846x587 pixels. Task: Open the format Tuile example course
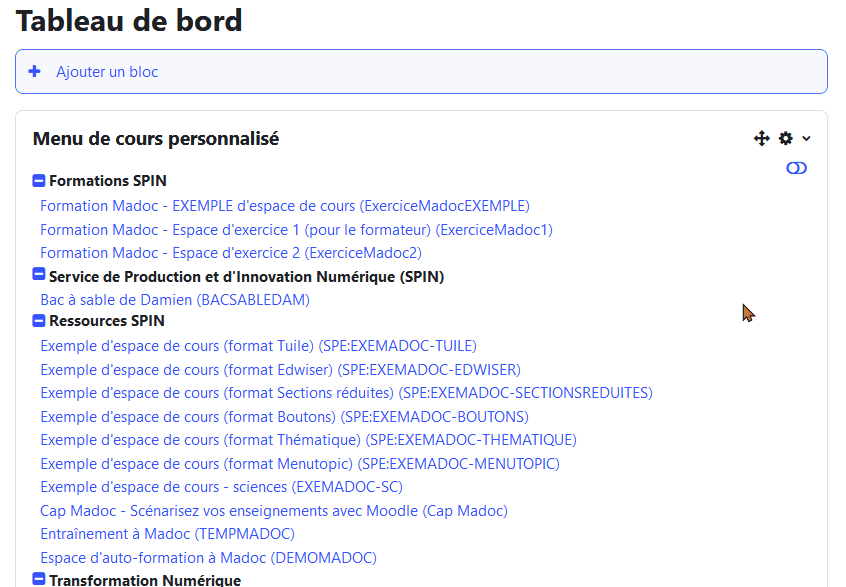coord(258,345)
